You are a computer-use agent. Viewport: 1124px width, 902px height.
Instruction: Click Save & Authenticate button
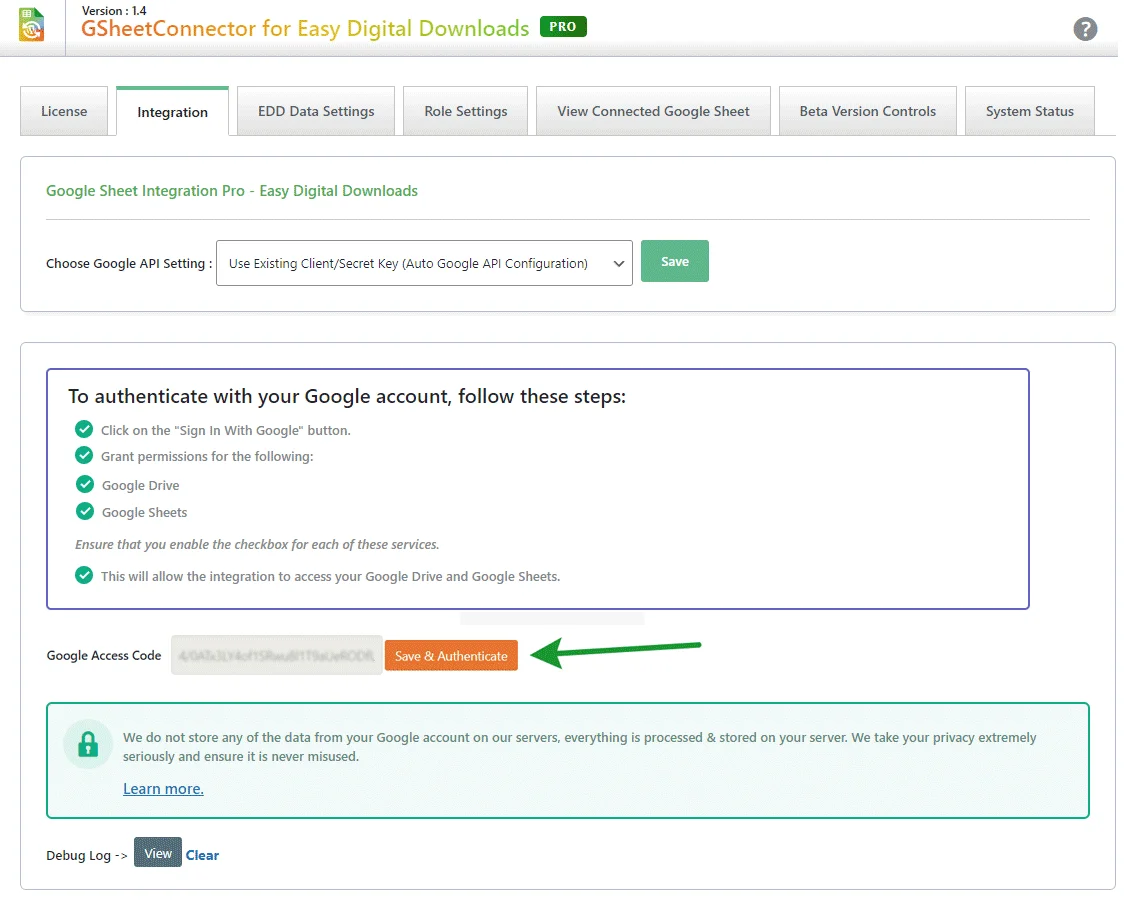pyautogui.click(x=451, y=655)
